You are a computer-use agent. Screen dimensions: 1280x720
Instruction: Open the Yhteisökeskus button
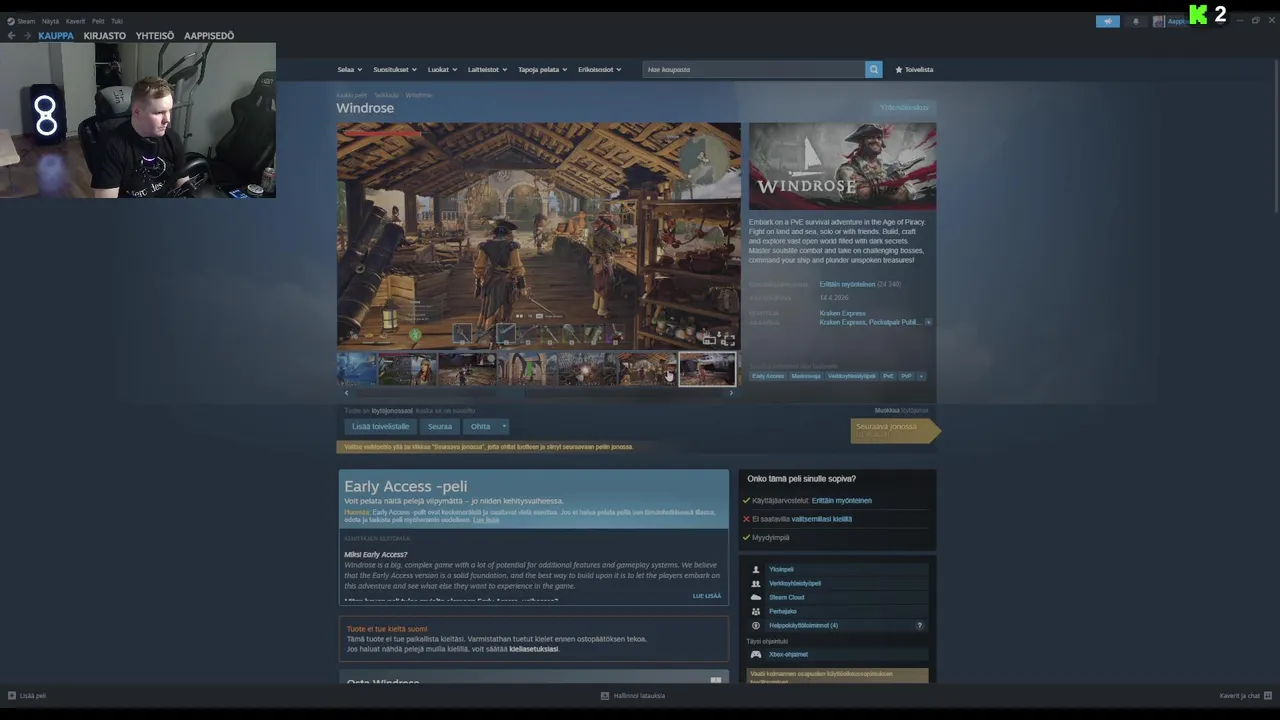[x=904, y=108]
